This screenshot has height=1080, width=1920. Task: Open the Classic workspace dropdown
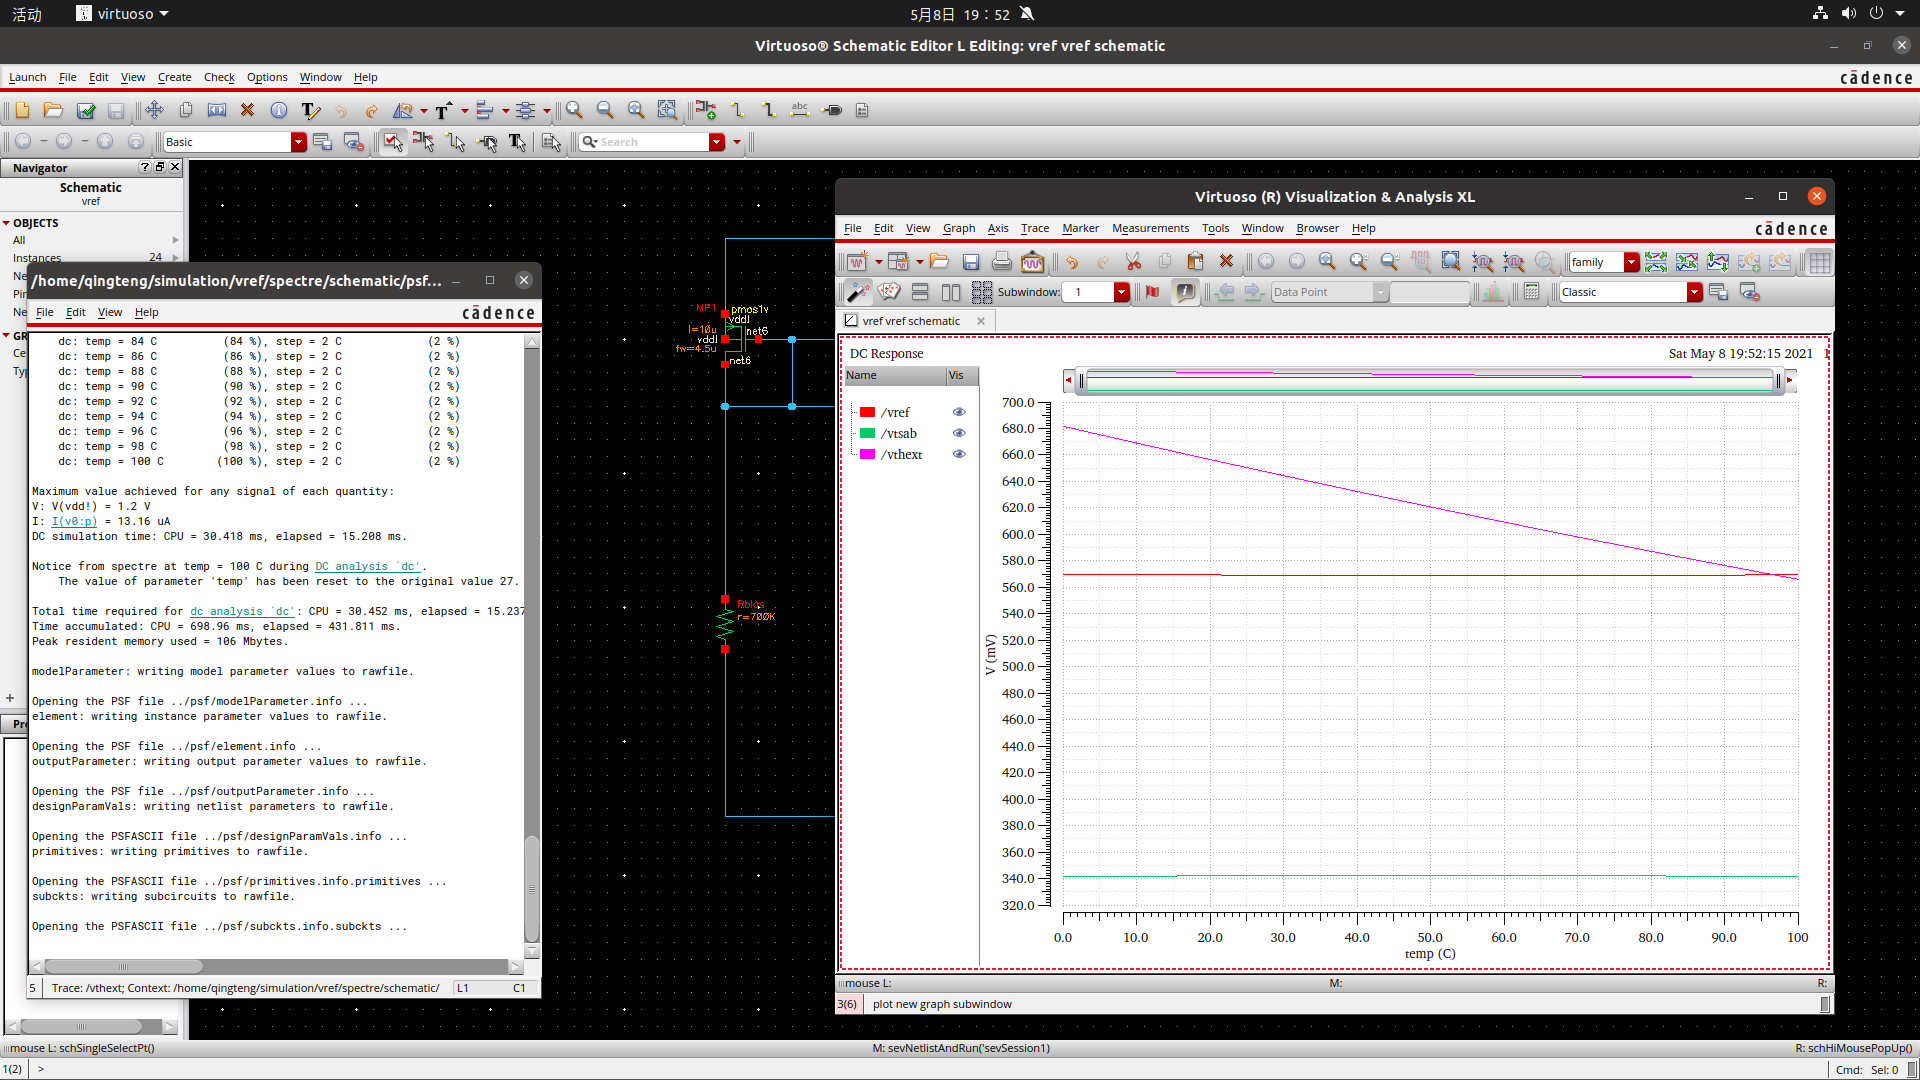coord(1694,292)
